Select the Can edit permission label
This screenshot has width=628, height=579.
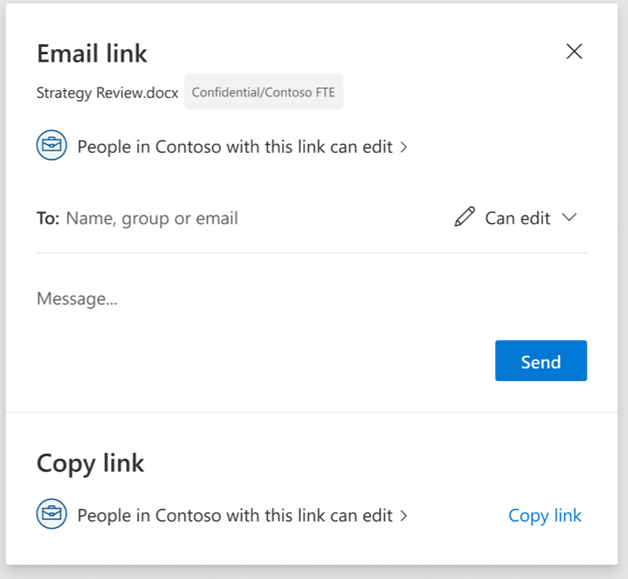coord(517,218)
